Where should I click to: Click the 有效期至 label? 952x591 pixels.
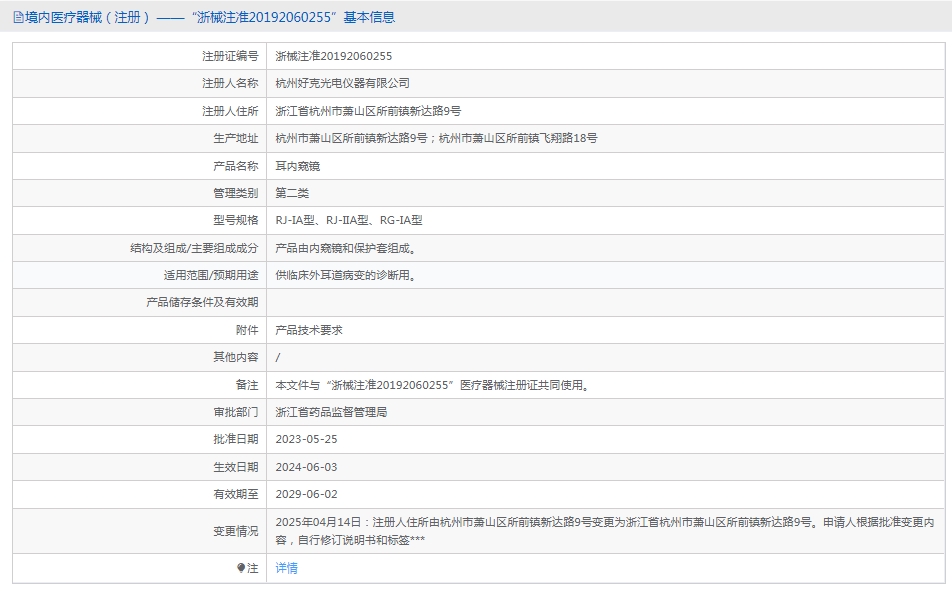236,494
